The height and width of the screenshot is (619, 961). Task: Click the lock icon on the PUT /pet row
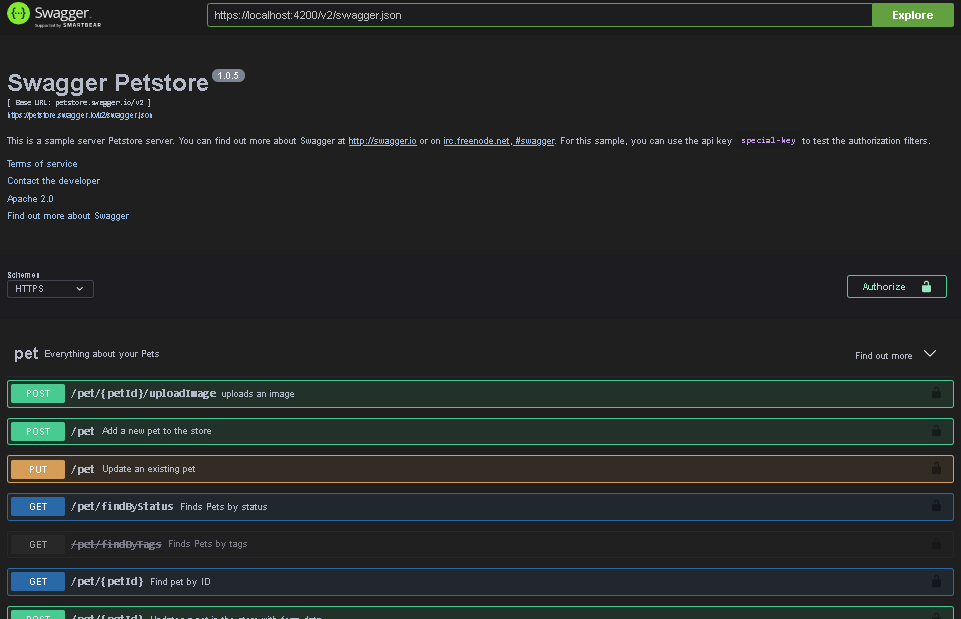click(x=937, y=468)
